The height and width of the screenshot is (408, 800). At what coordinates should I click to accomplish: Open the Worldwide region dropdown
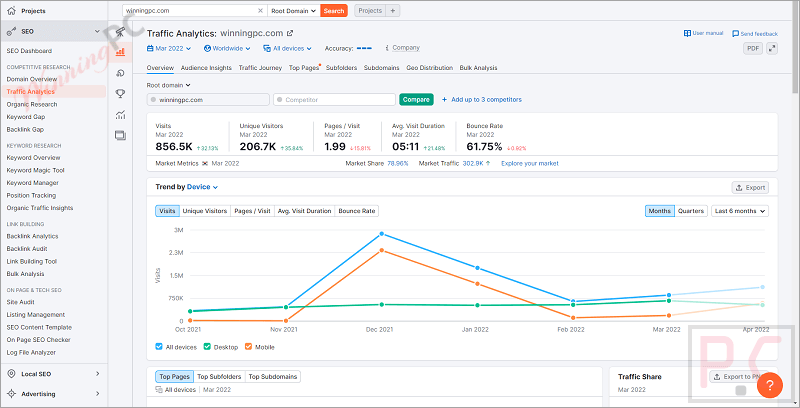tap(227, 48)
